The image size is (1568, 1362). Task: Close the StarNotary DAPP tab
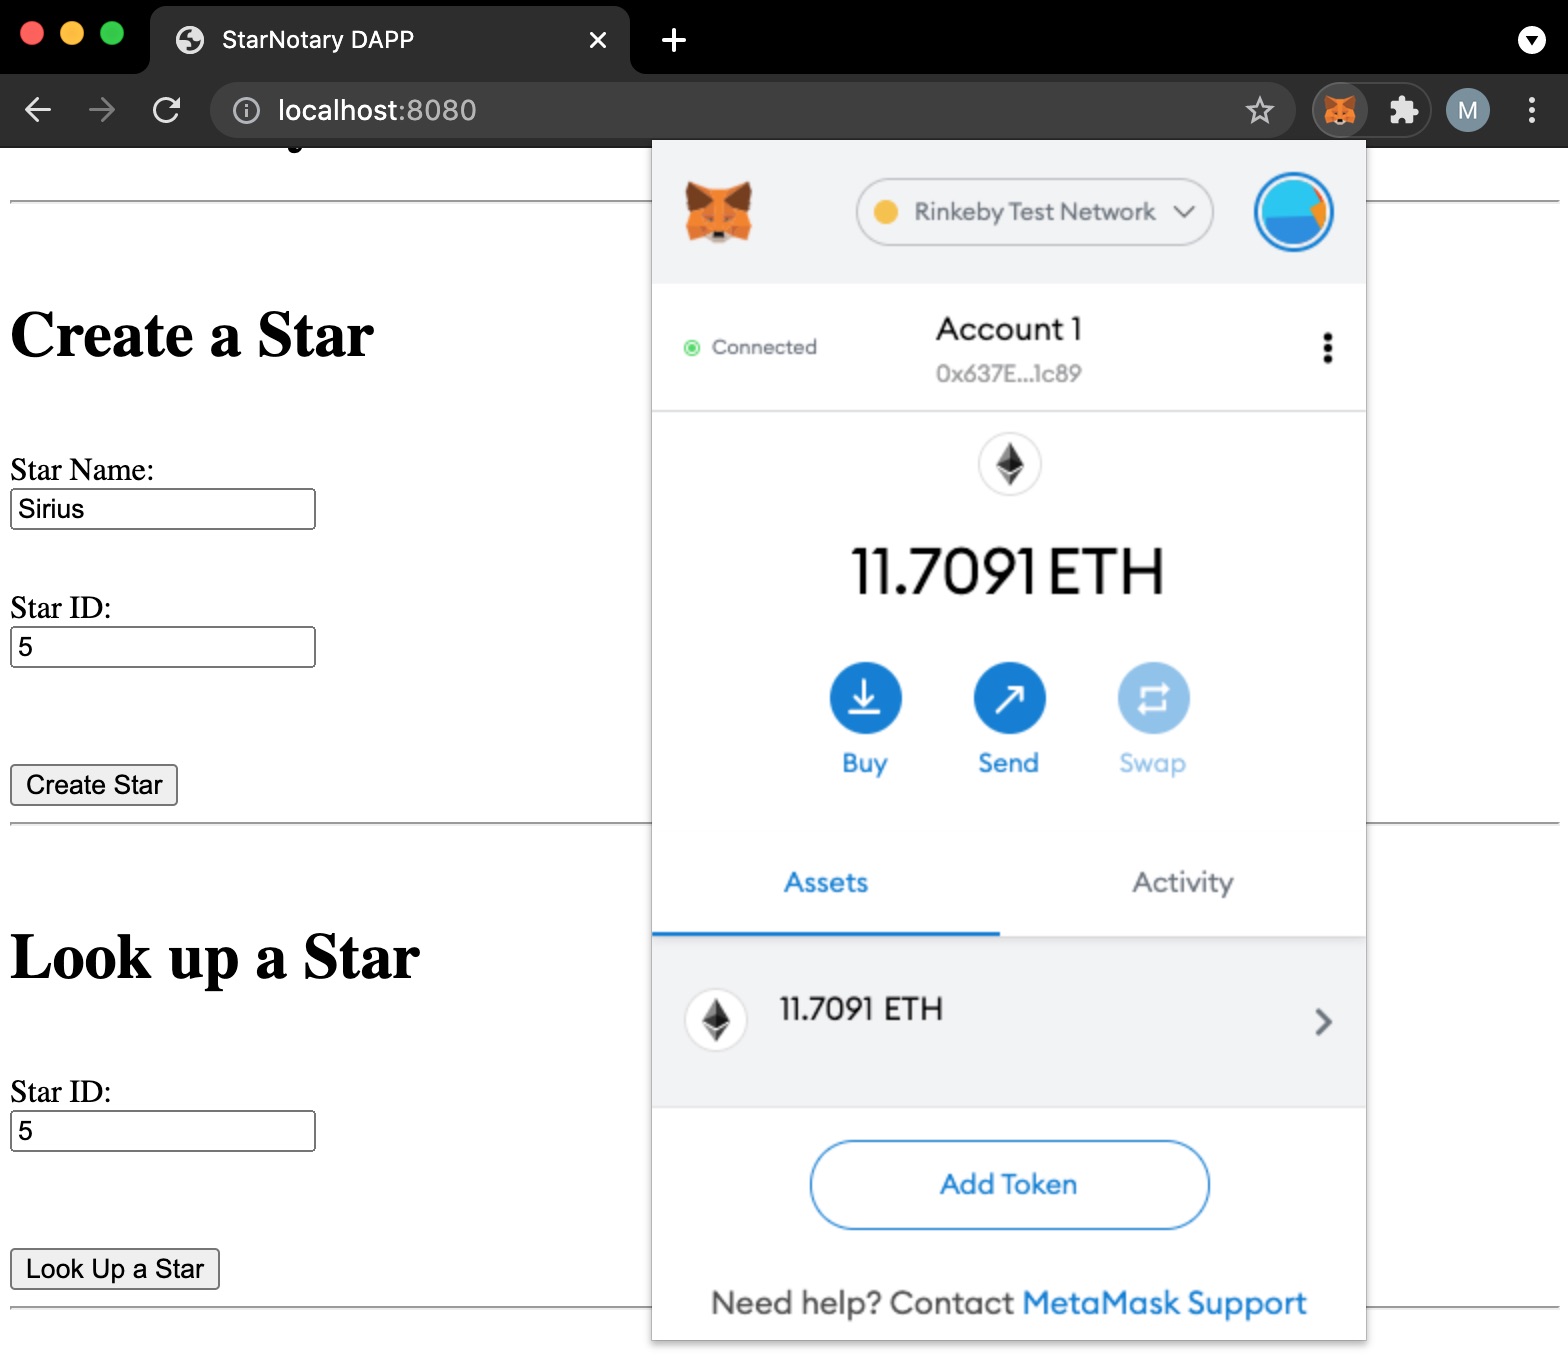[598, 40]
